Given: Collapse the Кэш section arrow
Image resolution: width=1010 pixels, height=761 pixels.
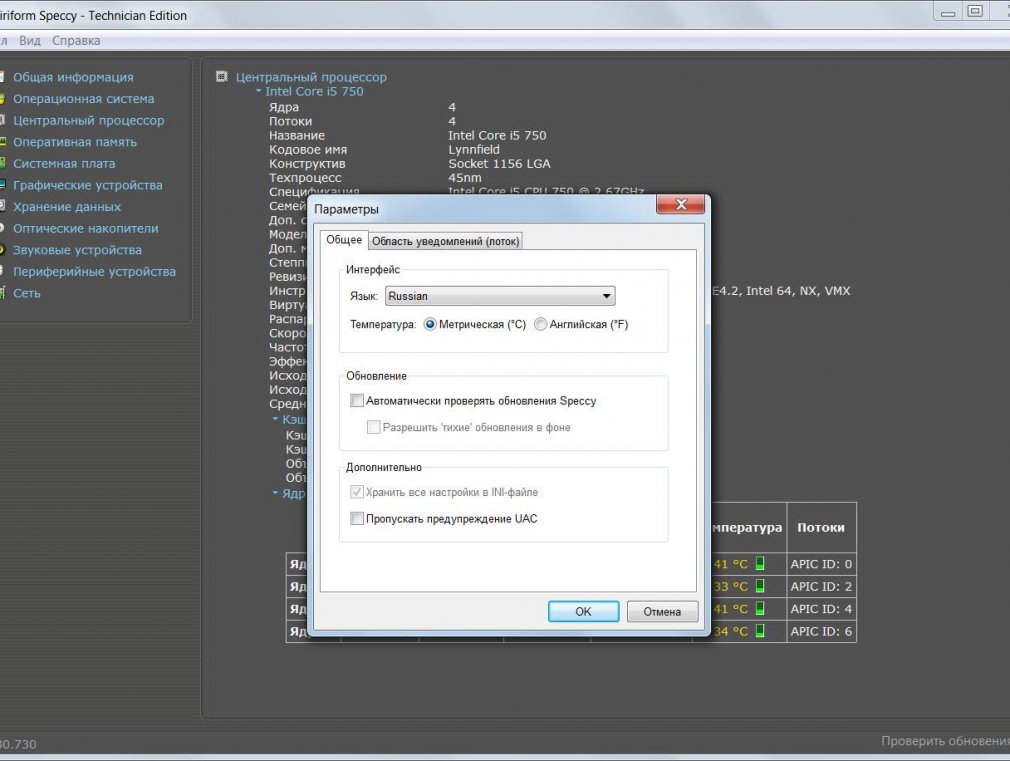Looking at the screenshot, I should [x=275, y=419].
